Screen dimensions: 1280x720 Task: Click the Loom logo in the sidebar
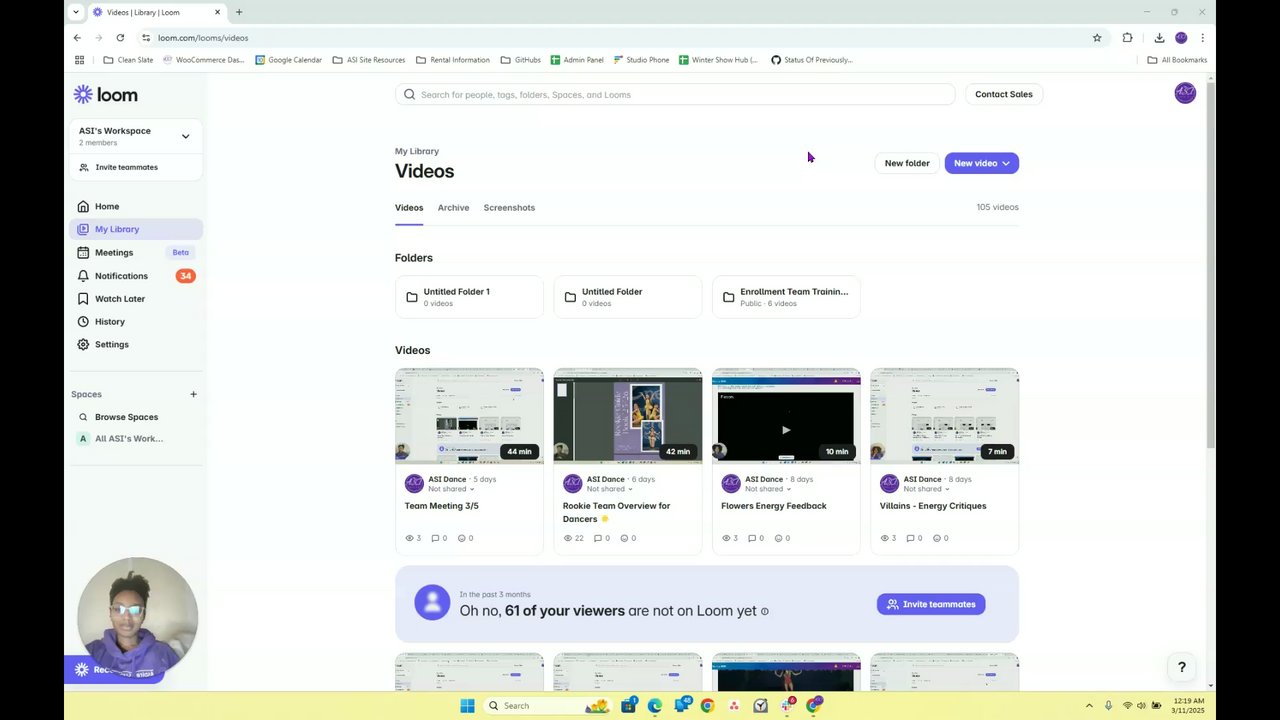[105, 95]
